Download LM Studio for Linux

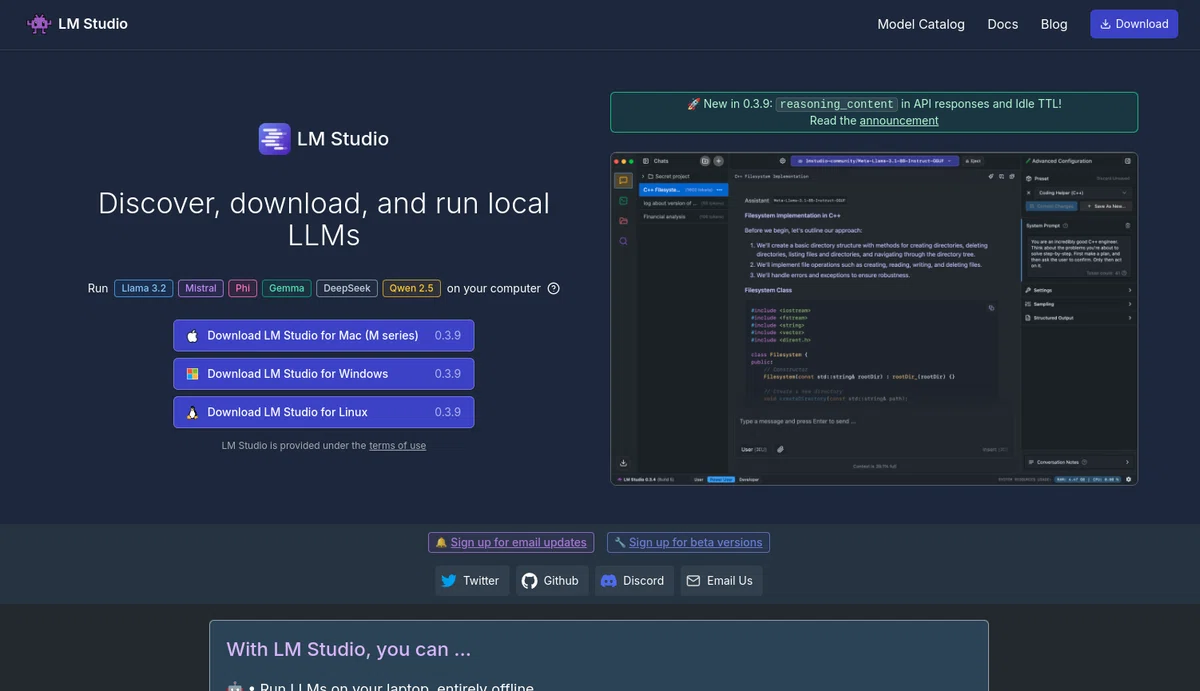click(x=323, y=412)
